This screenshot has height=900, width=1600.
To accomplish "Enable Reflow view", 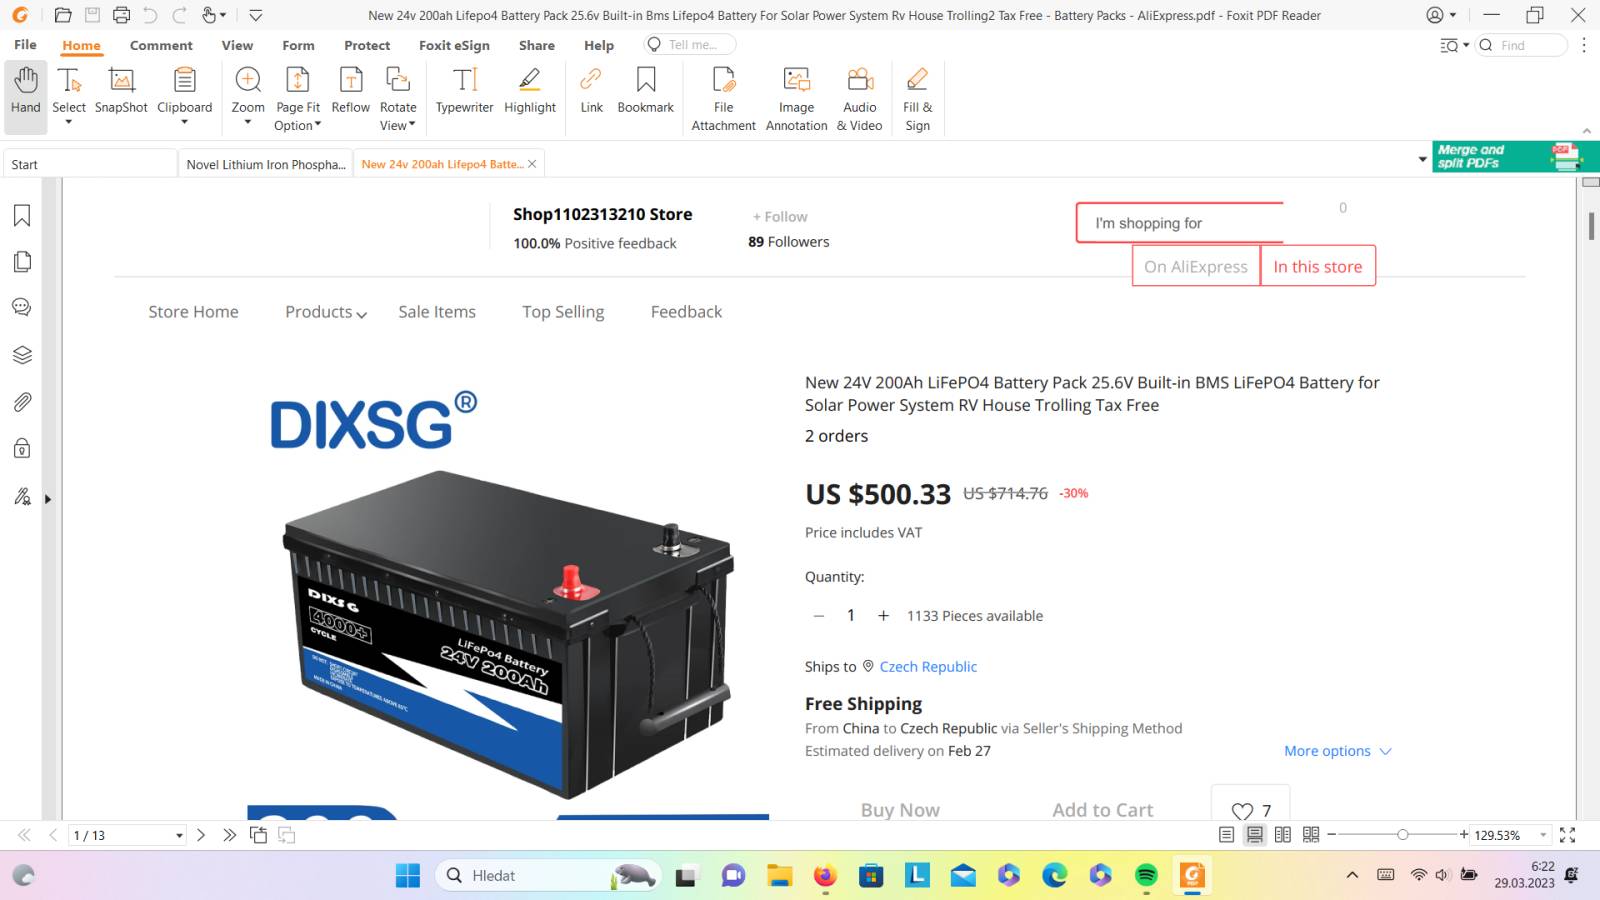I will (351, 91).
